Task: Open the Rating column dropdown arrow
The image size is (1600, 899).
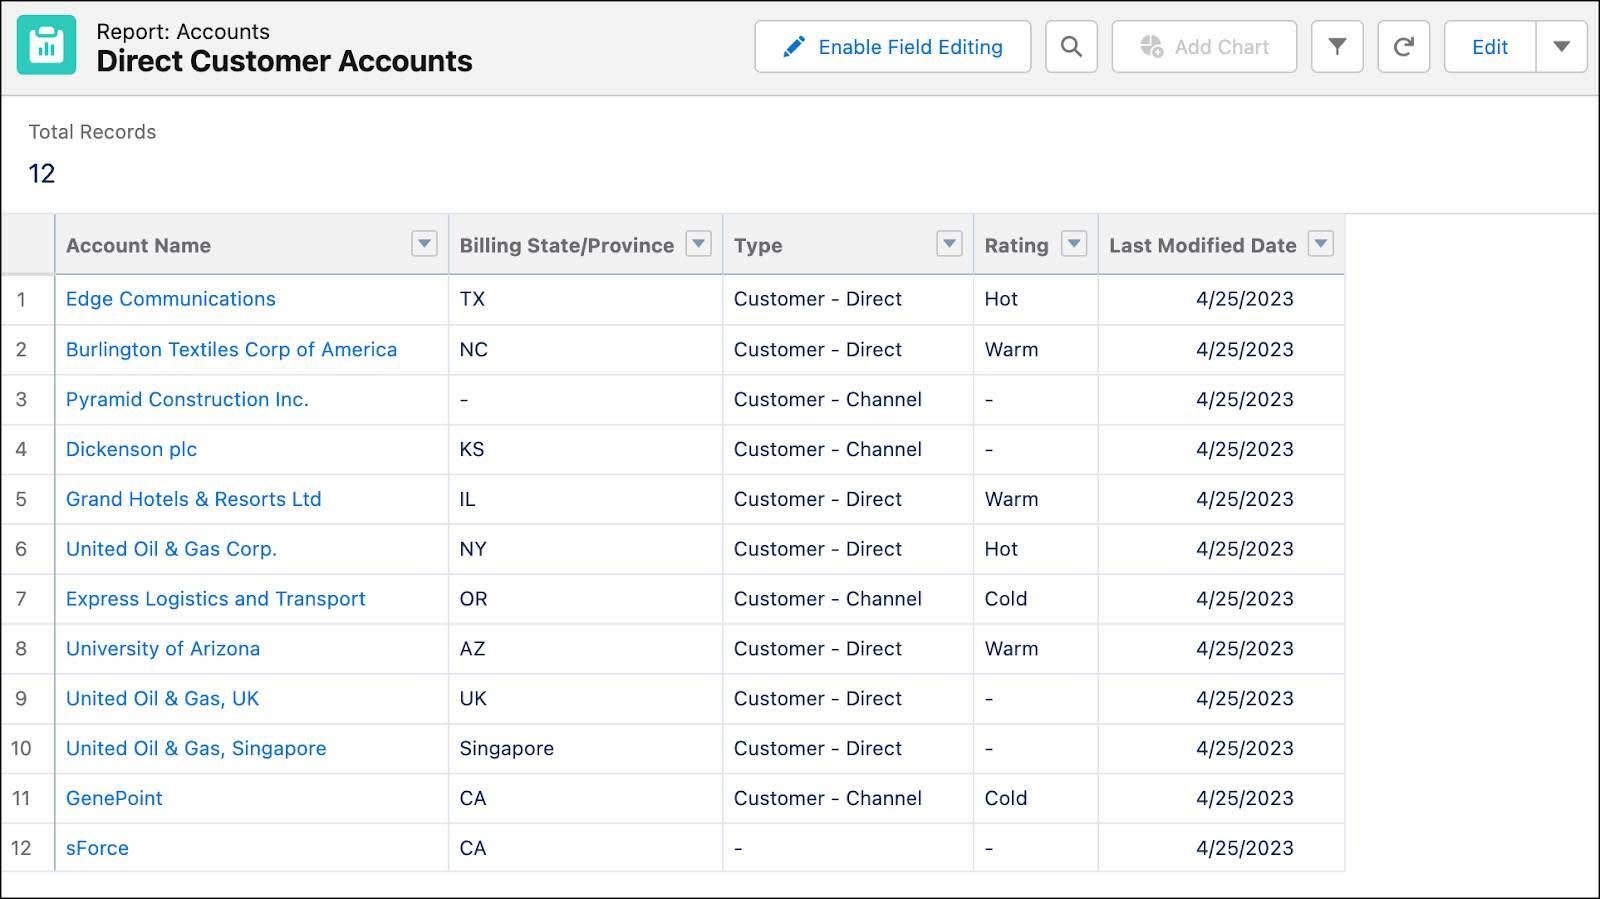Action: [x=1073, y=244]
